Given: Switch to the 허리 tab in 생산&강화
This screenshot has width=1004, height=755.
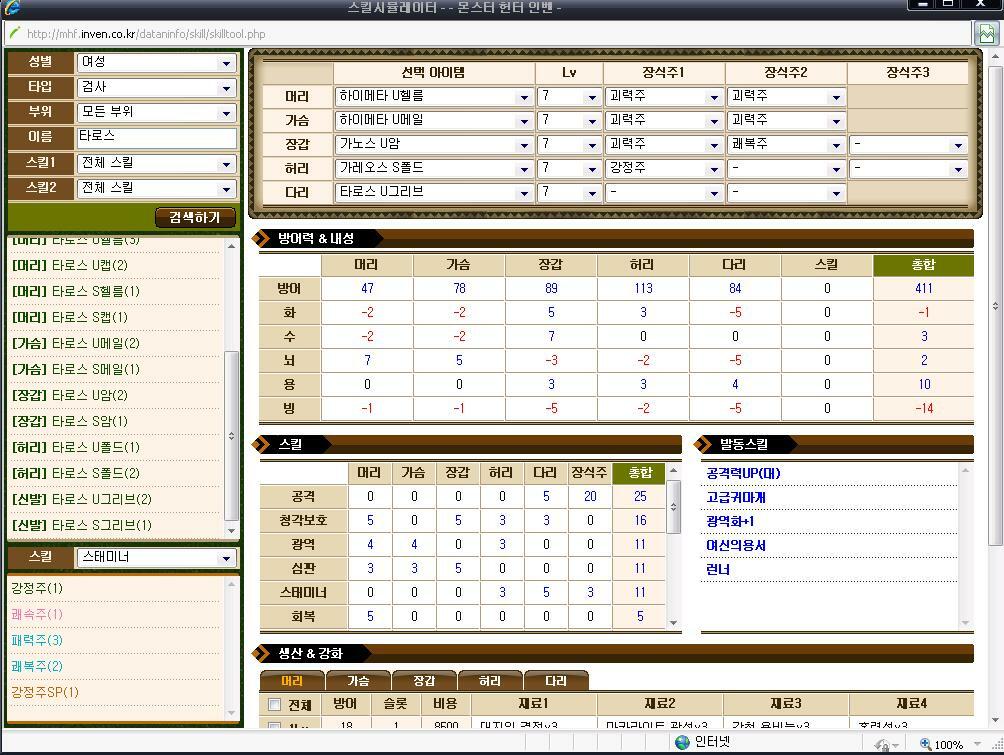Looking at the screenshot, I should 489,679.
